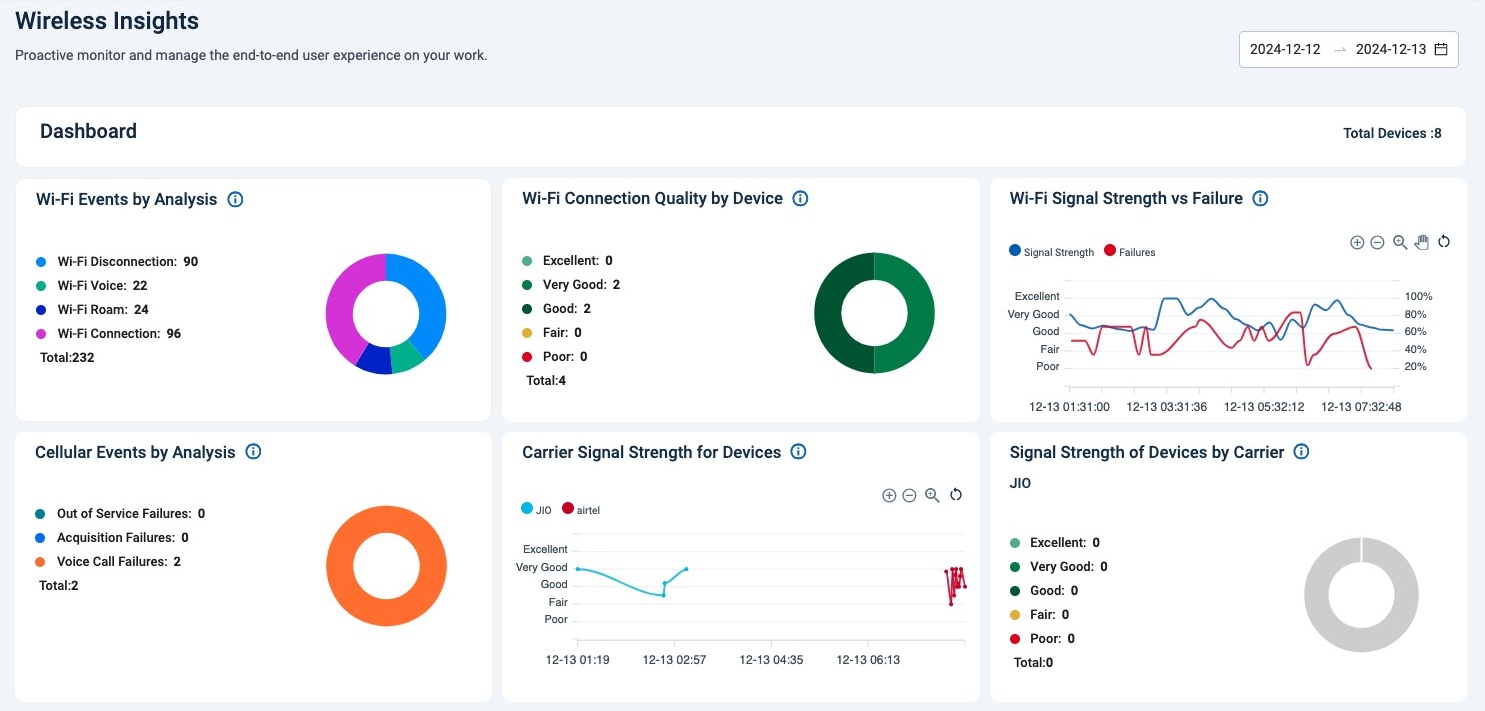This screenshot has height=711, width=1485.
Task: Toggle the Signal Strength legend series
Action: tap(1052, 252)
